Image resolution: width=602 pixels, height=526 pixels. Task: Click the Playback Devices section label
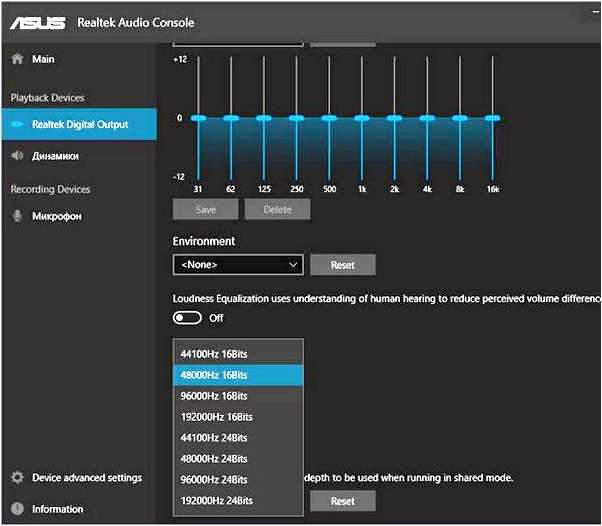pos(47,98)
